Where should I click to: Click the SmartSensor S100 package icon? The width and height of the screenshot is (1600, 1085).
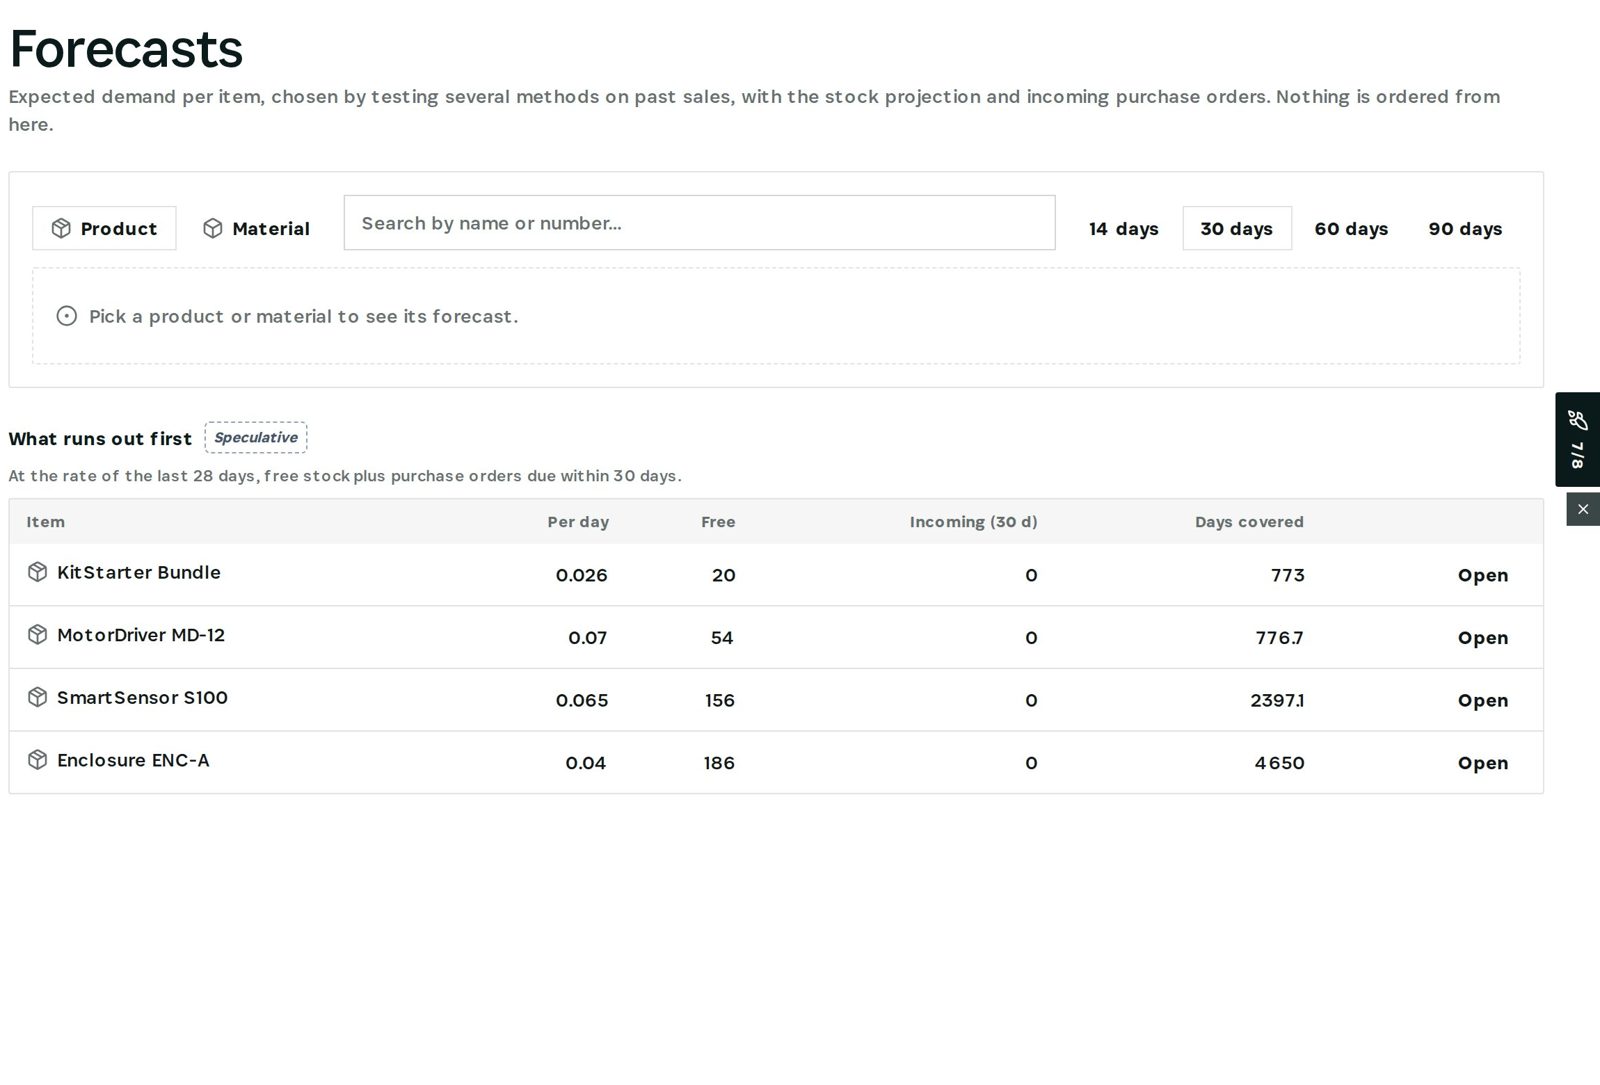click(37, 697)
